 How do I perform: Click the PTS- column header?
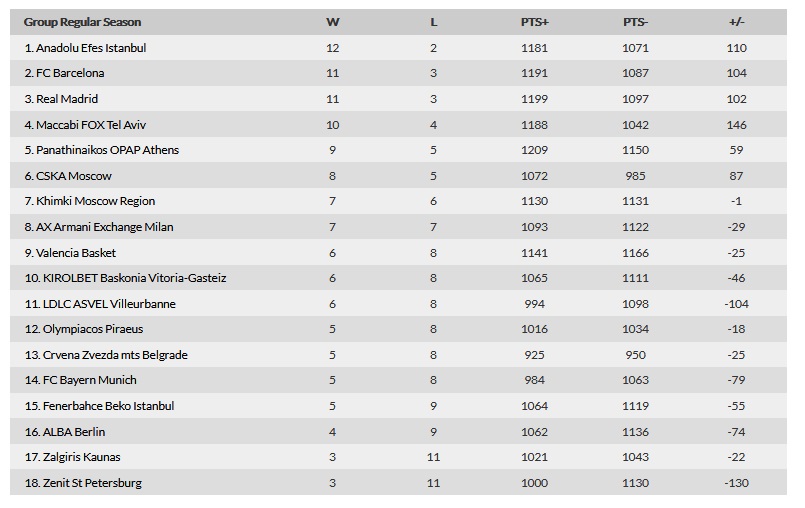tap(636, 22)
